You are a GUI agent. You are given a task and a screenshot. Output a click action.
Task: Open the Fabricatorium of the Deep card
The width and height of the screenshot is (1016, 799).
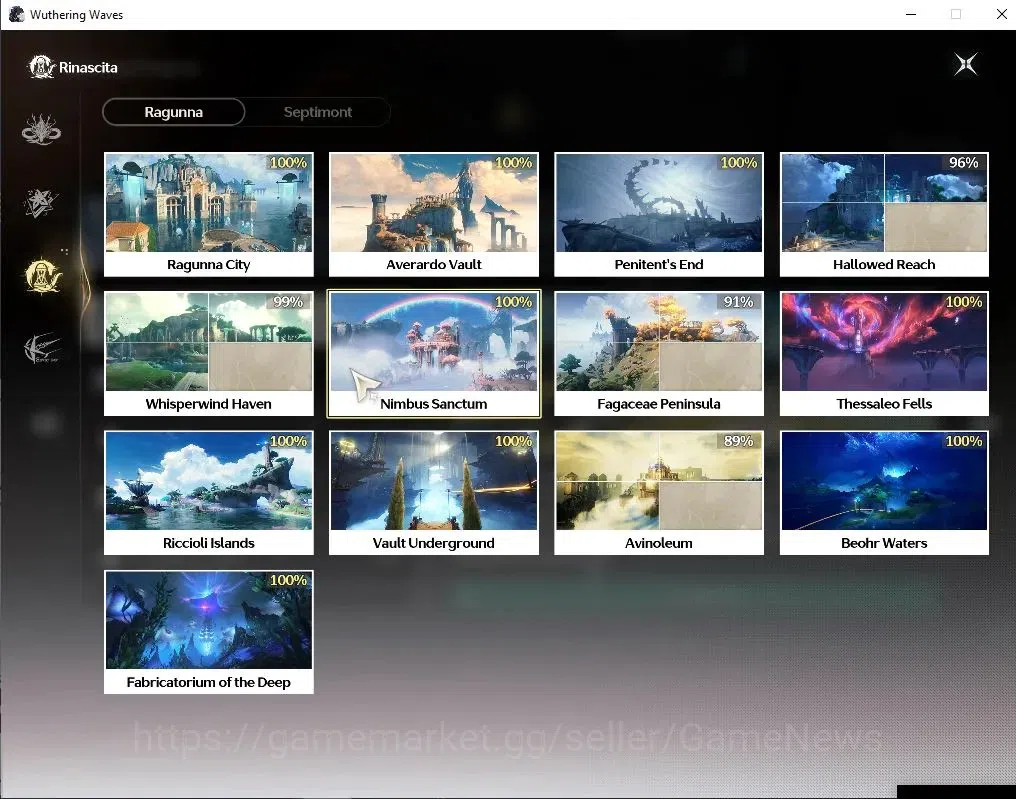click(209, 632)
